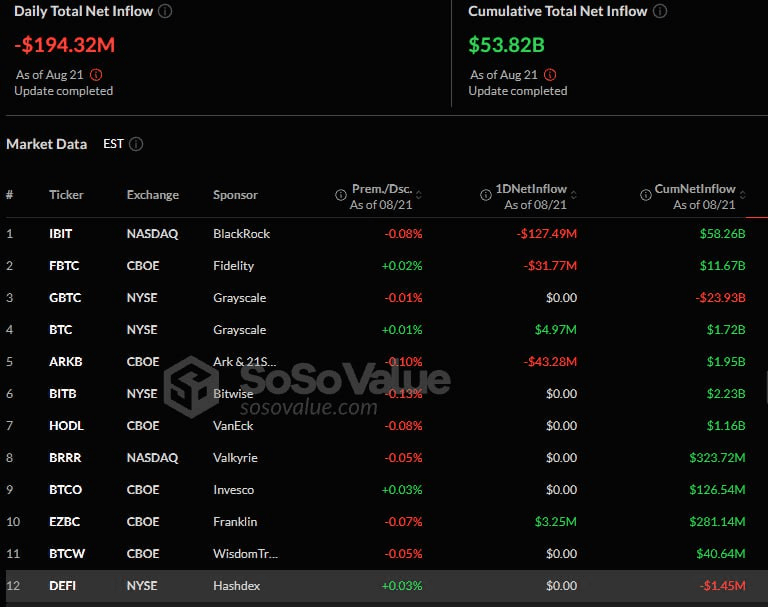Click info icon next to Cumulative Total Net Inflow
768x607 pixels.
point(660,11)
